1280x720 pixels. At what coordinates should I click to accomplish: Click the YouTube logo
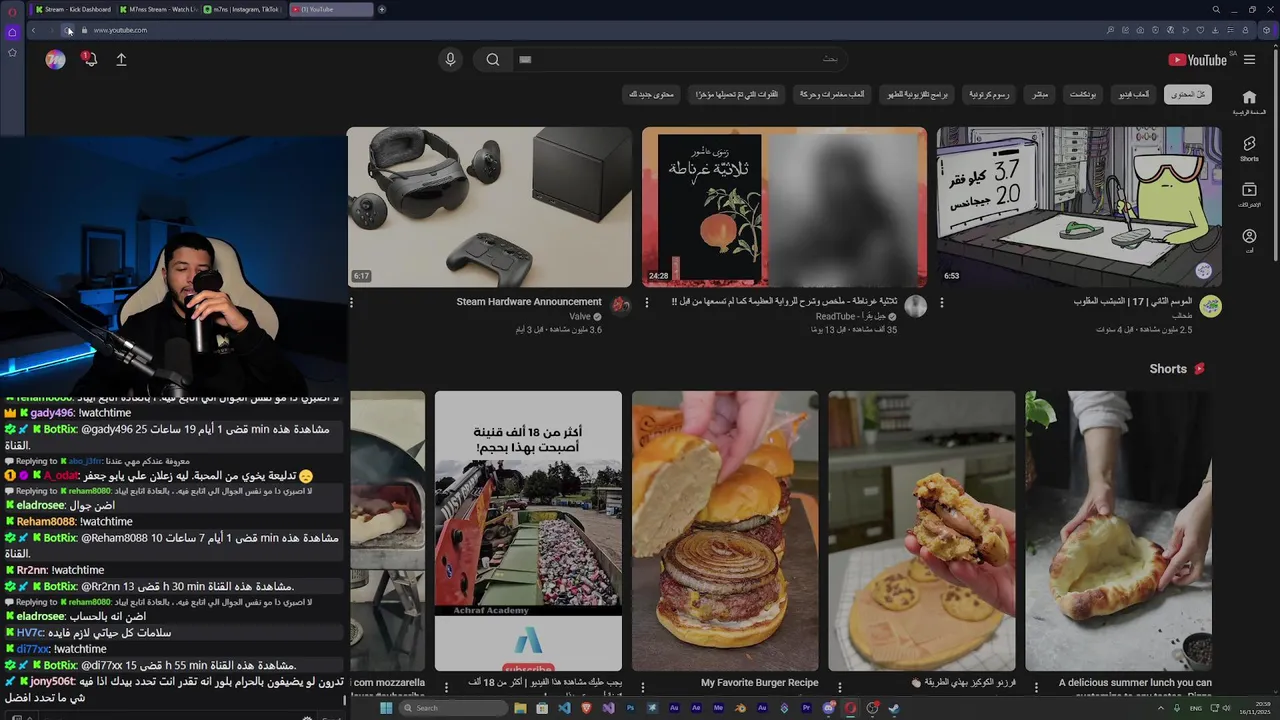1198,60
